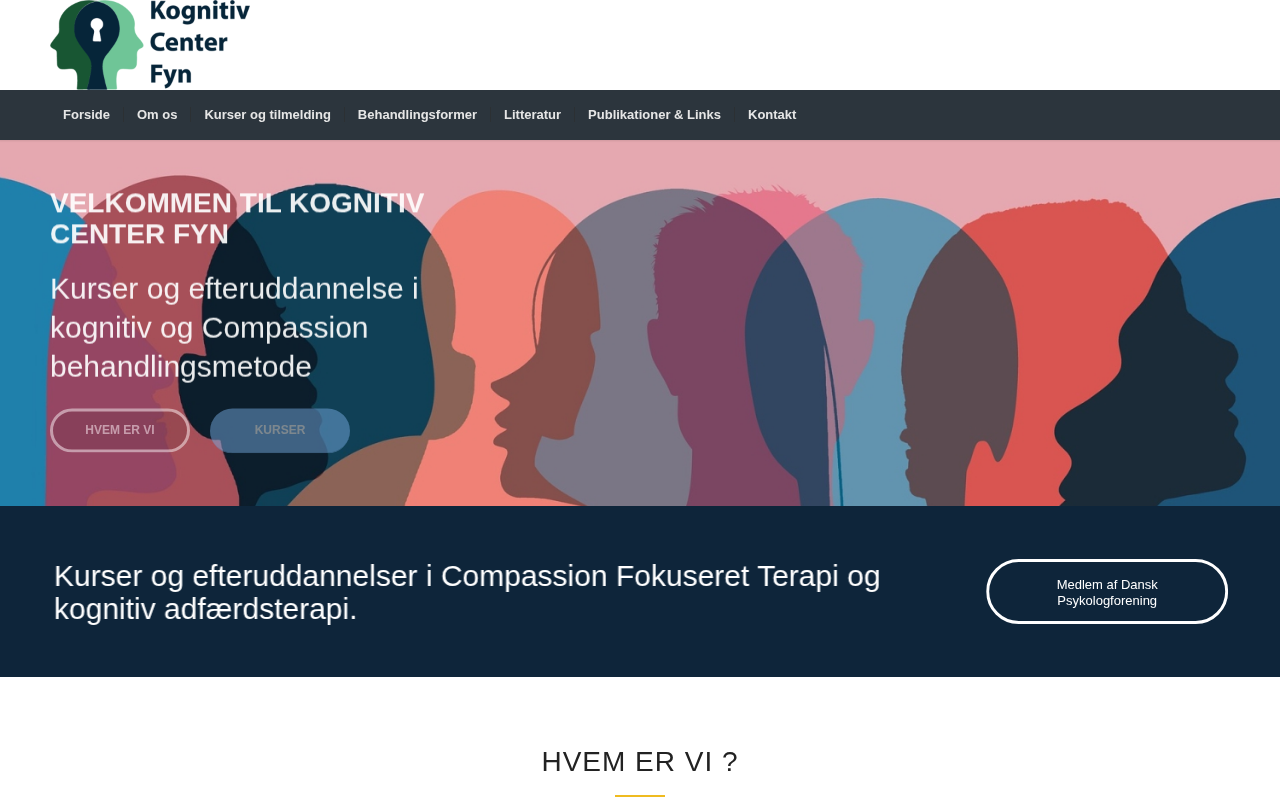Open Kurser og tilmelding menu

tap(267, 115)
